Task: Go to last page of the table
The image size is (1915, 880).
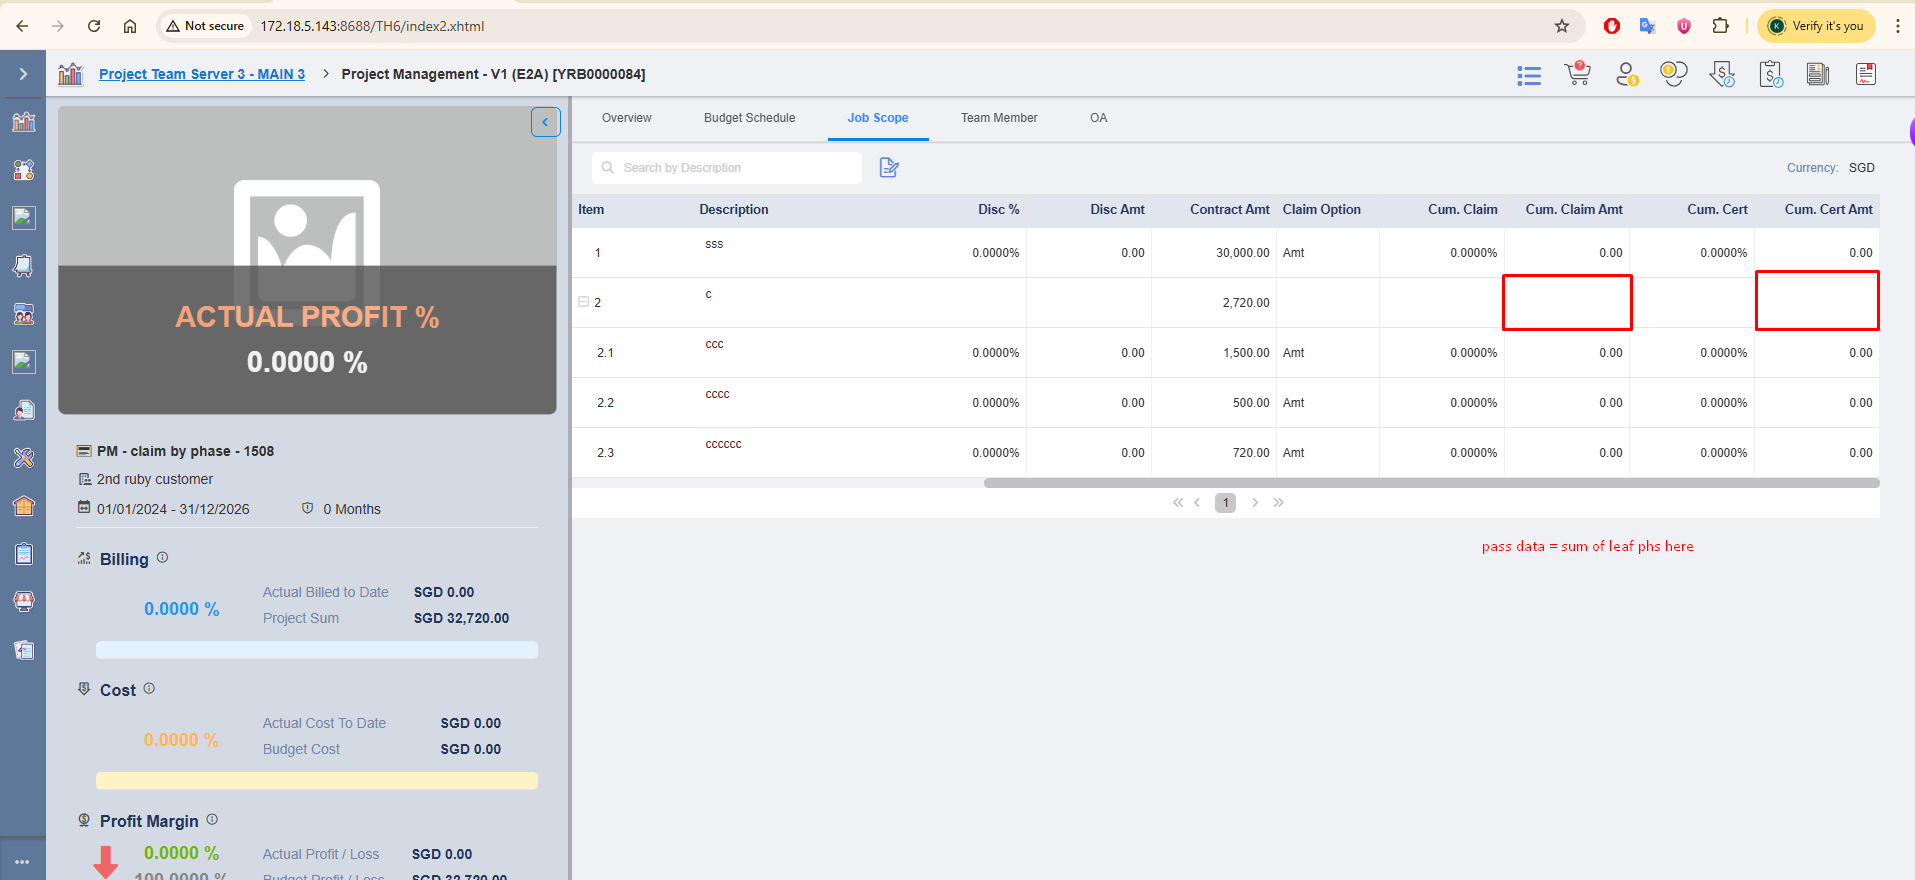Action: tap(1278, 503)
